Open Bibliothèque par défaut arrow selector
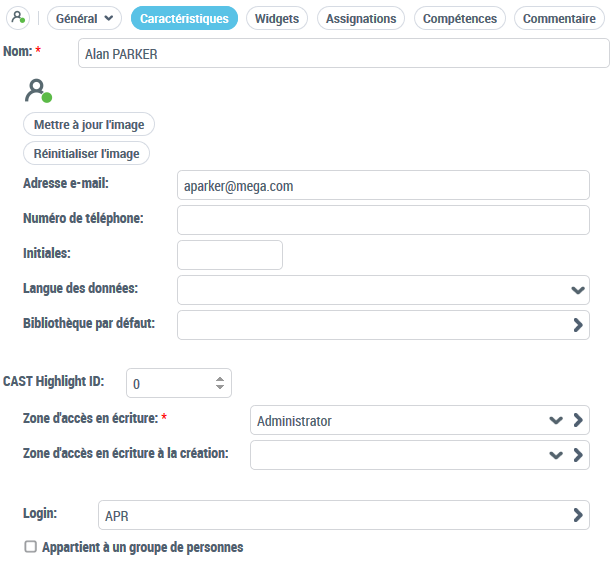 click(x=577, y=325)
